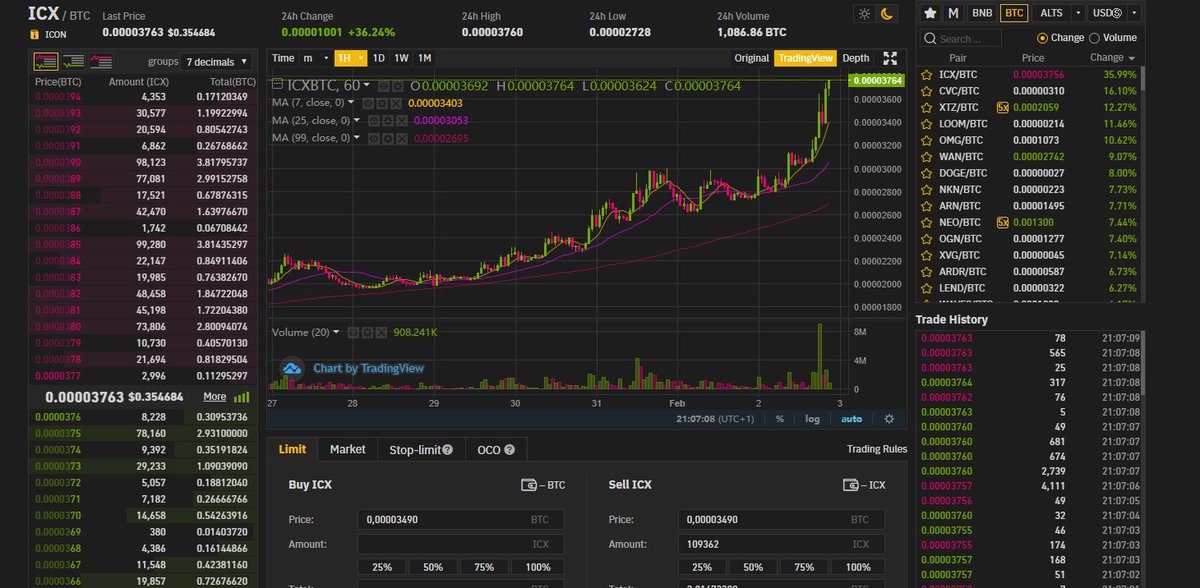Screen dimensions: 1200x588
Task: Expand ICXBTC, 60 legend dropdown
Action: (368, 86)
